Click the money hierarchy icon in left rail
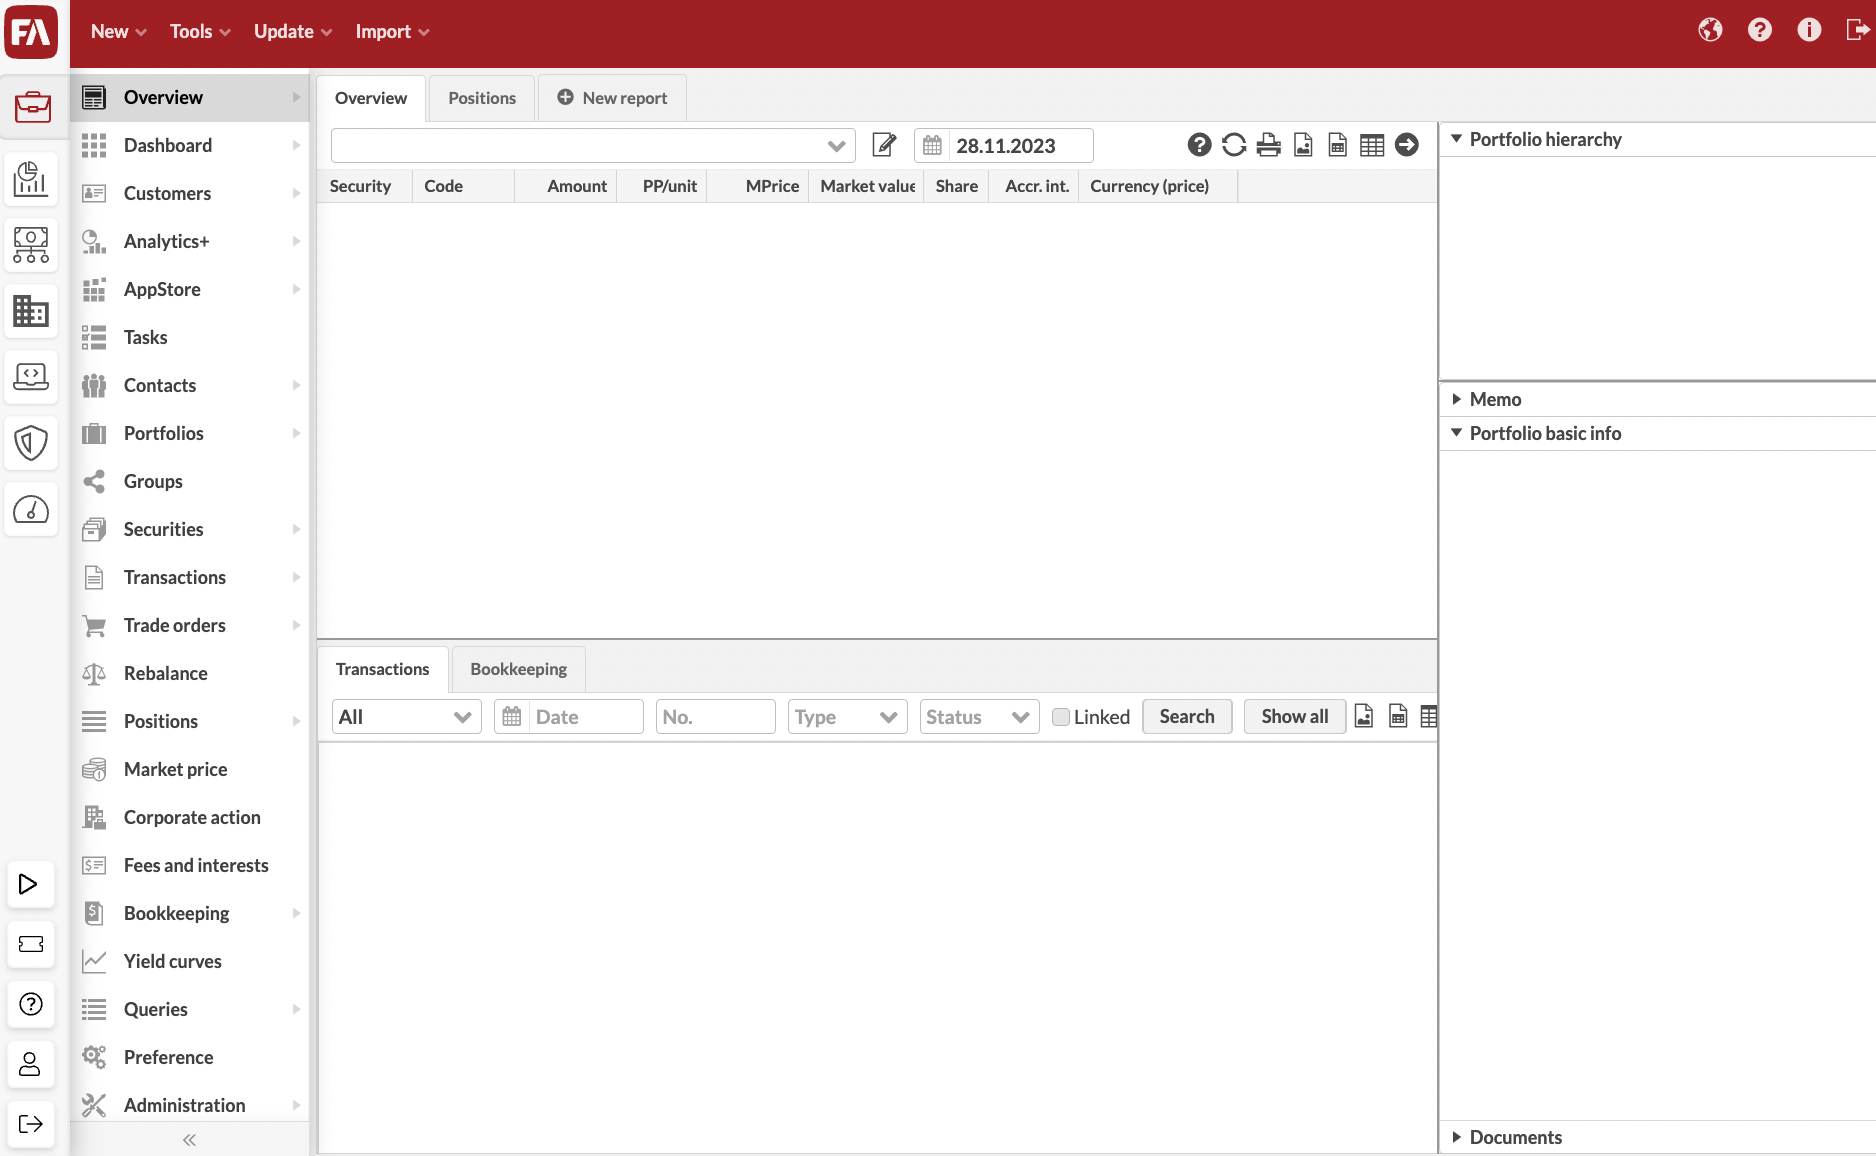This screenshot has height=1156, width=1876. tap(31, 245)
